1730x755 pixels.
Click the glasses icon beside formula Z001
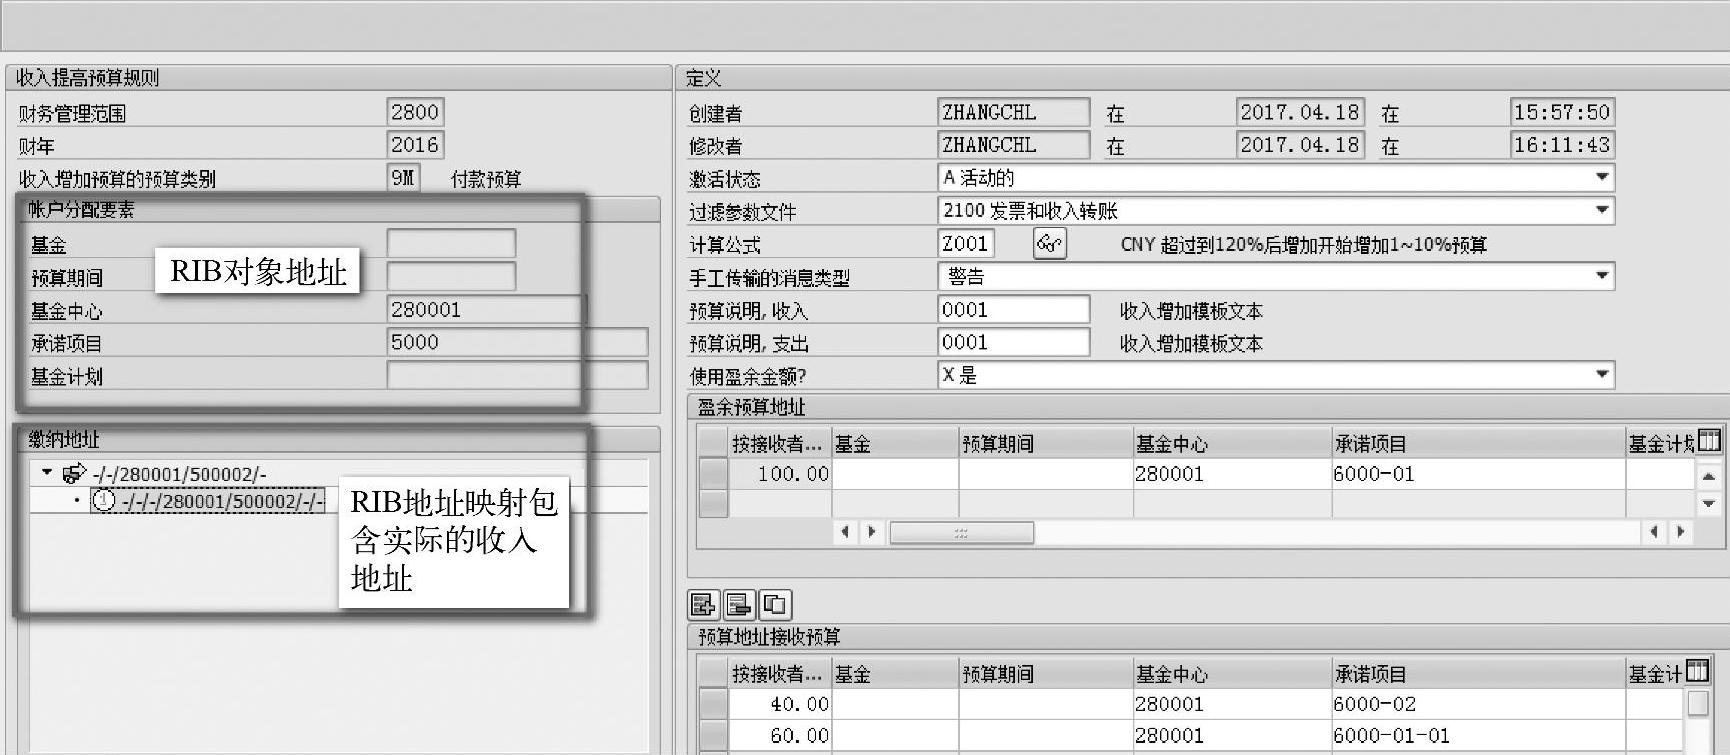point(1048,244)
